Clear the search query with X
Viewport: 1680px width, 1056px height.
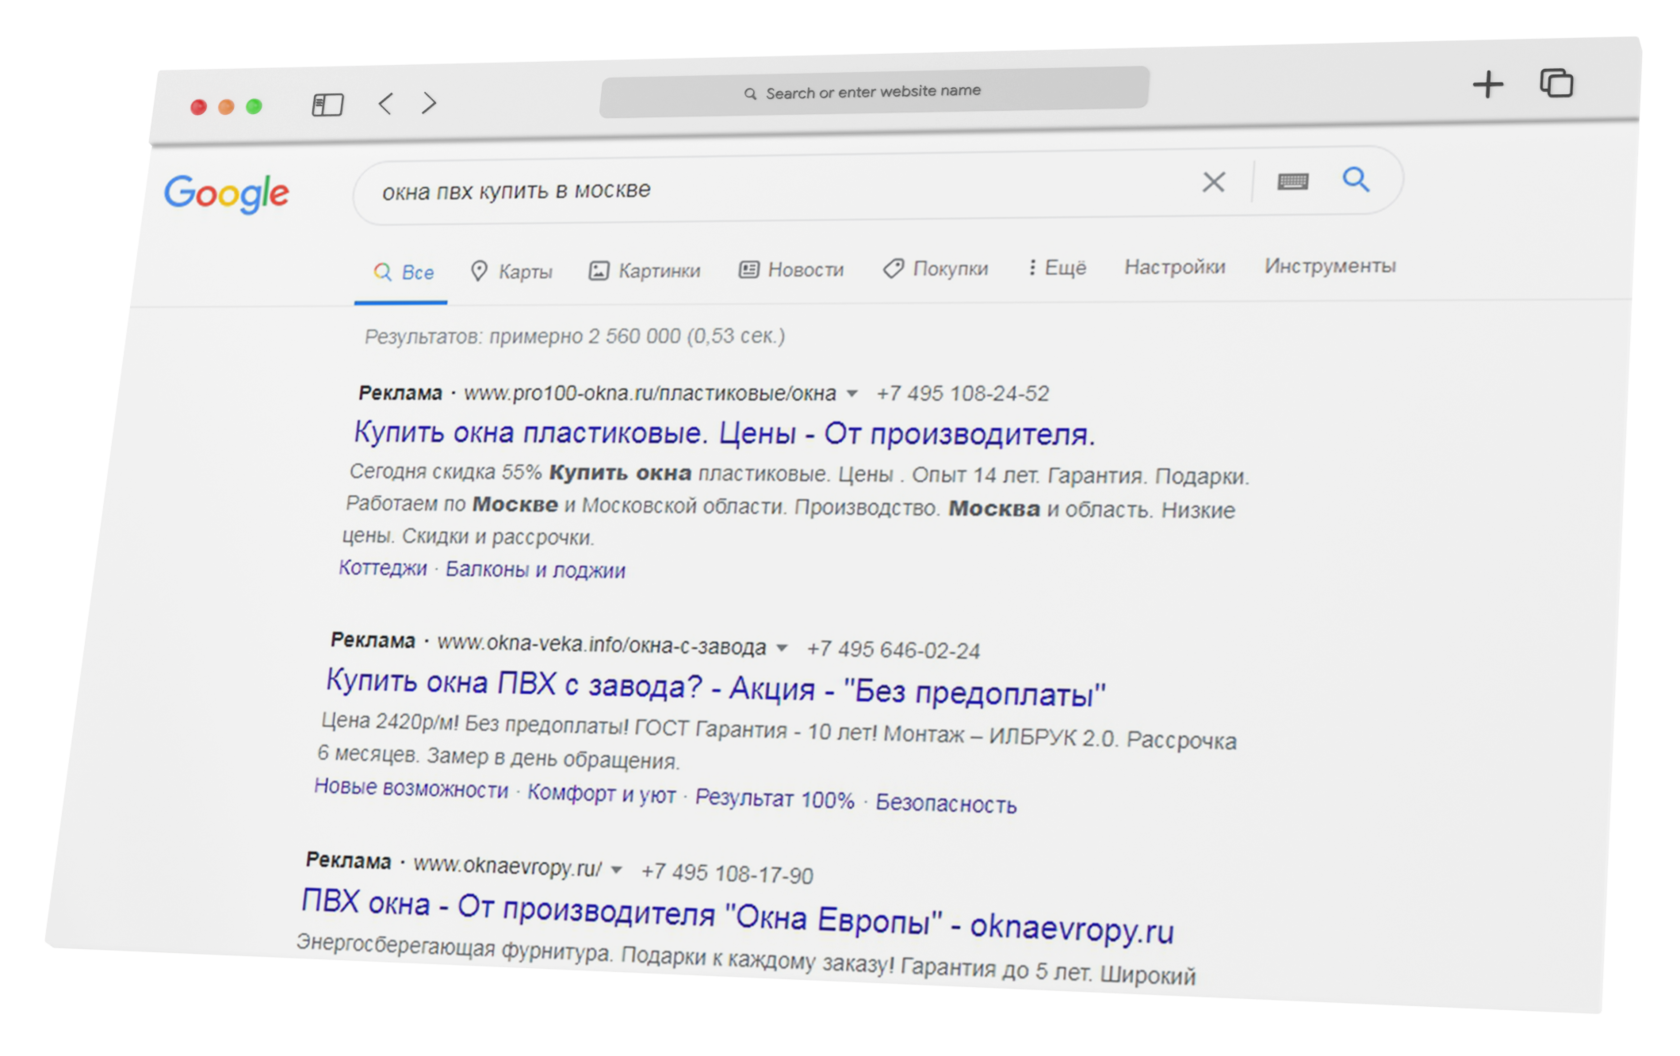point(1214,182)
